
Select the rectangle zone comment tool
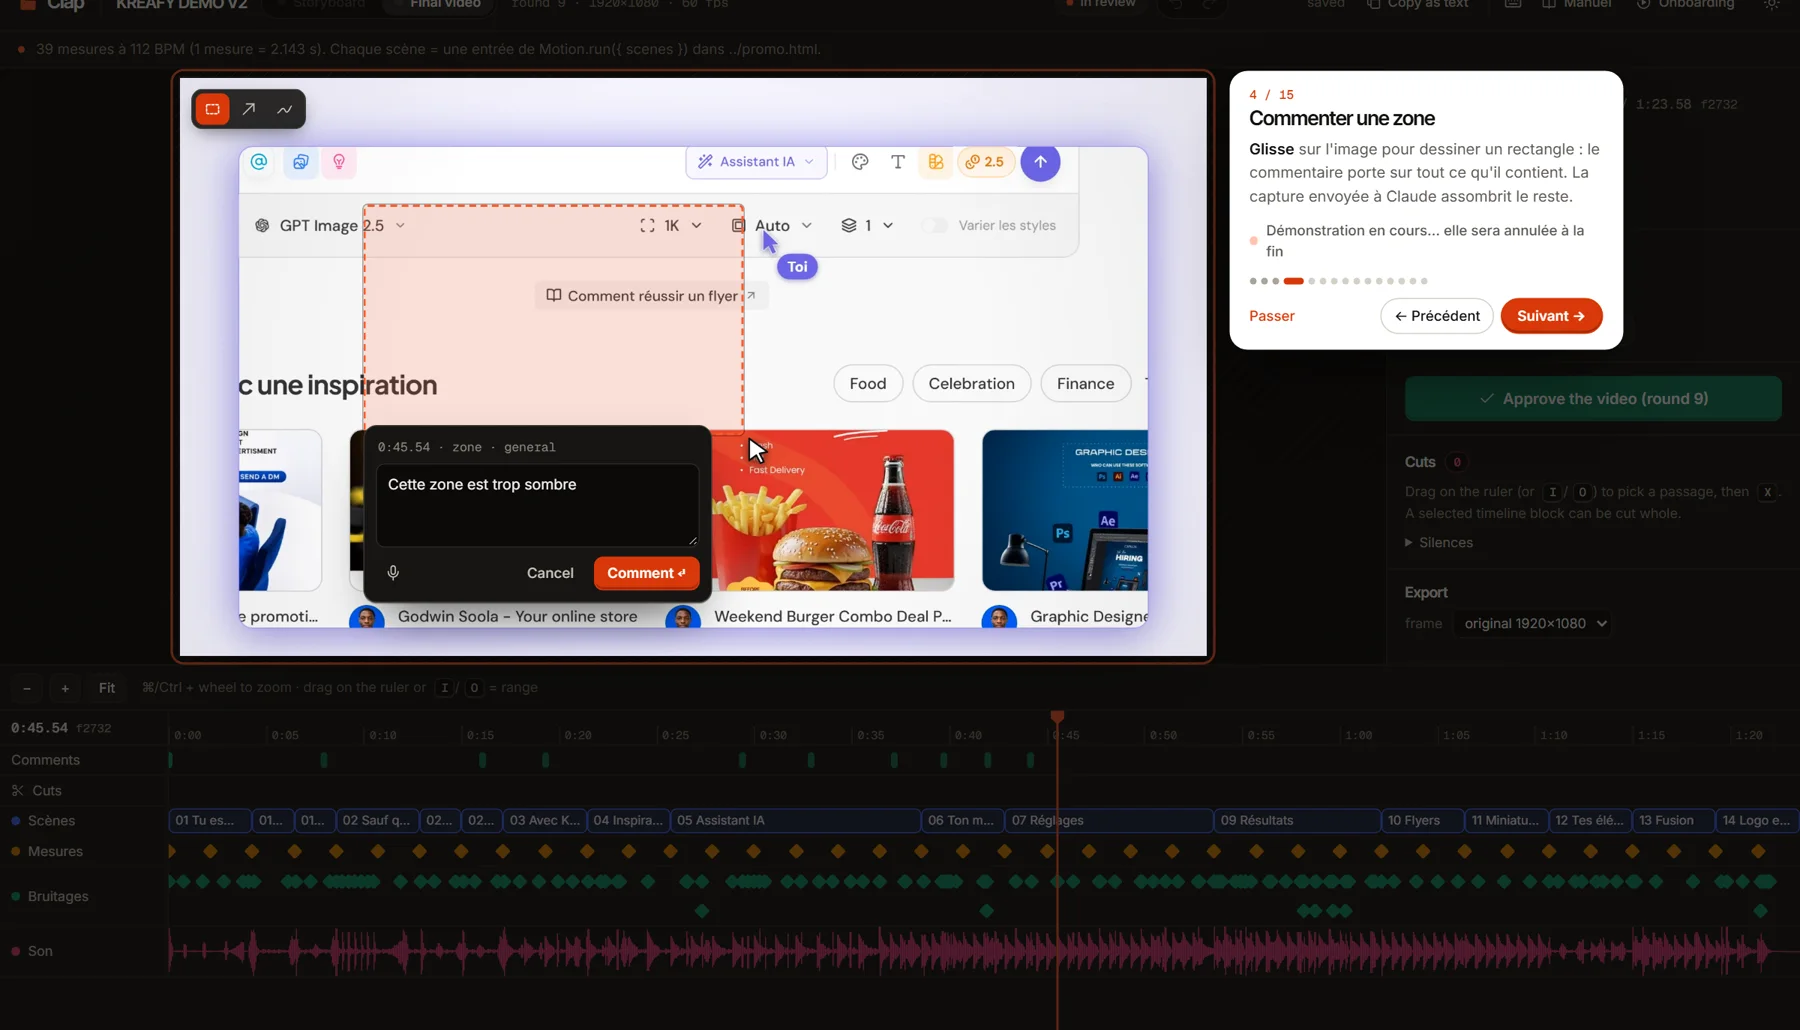click(x=212, y=109)
